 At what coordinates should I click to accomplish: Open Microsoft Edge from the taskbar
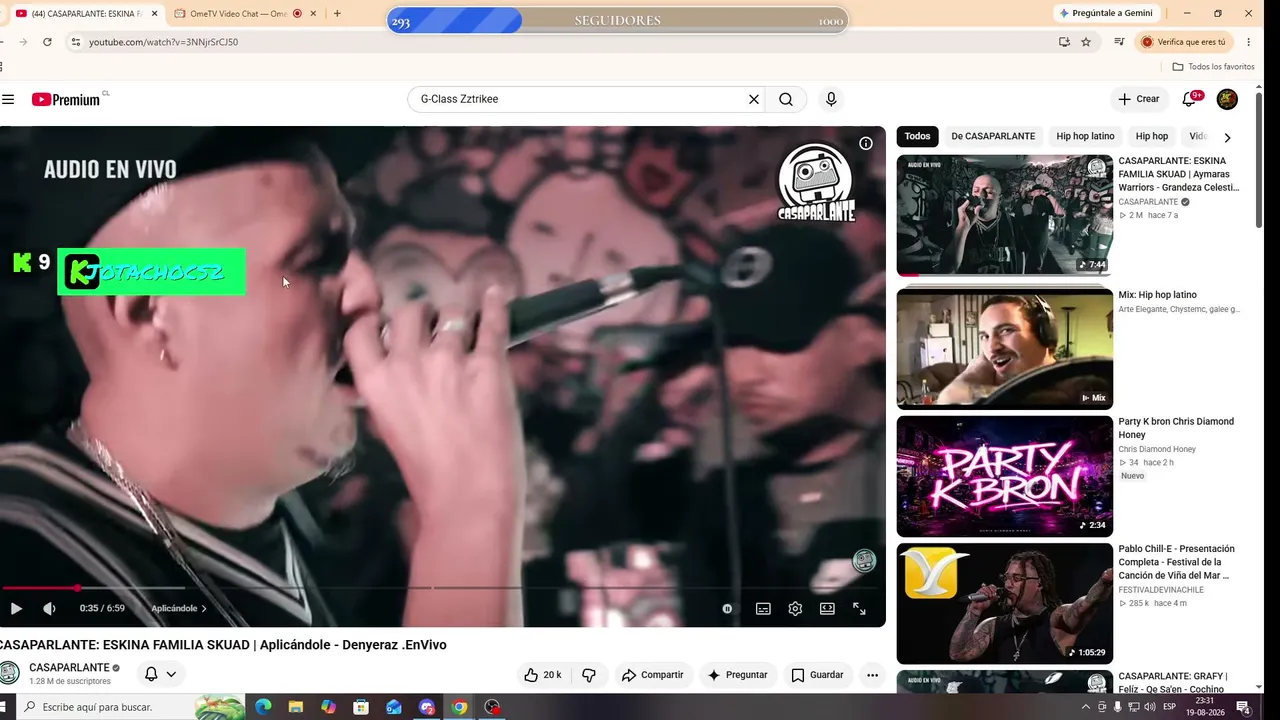click(263, 707)
